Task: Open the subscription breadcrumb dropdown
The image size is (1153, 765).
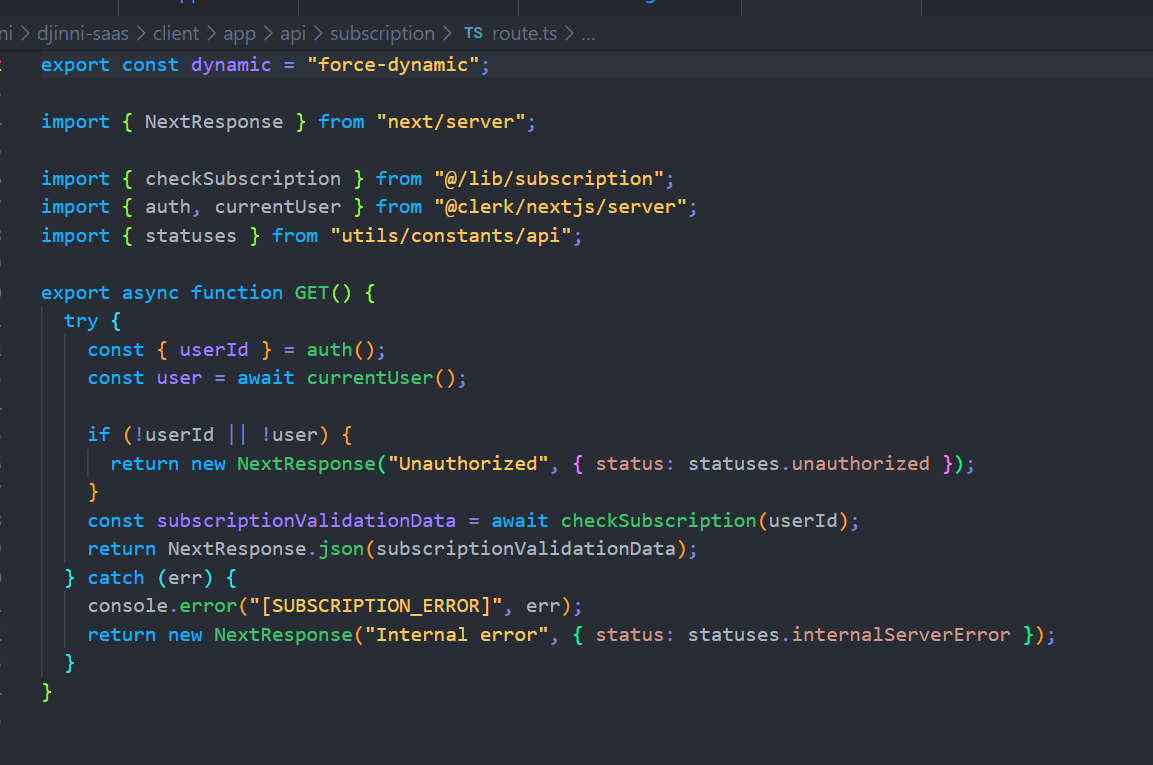Action: click(382, 33)
